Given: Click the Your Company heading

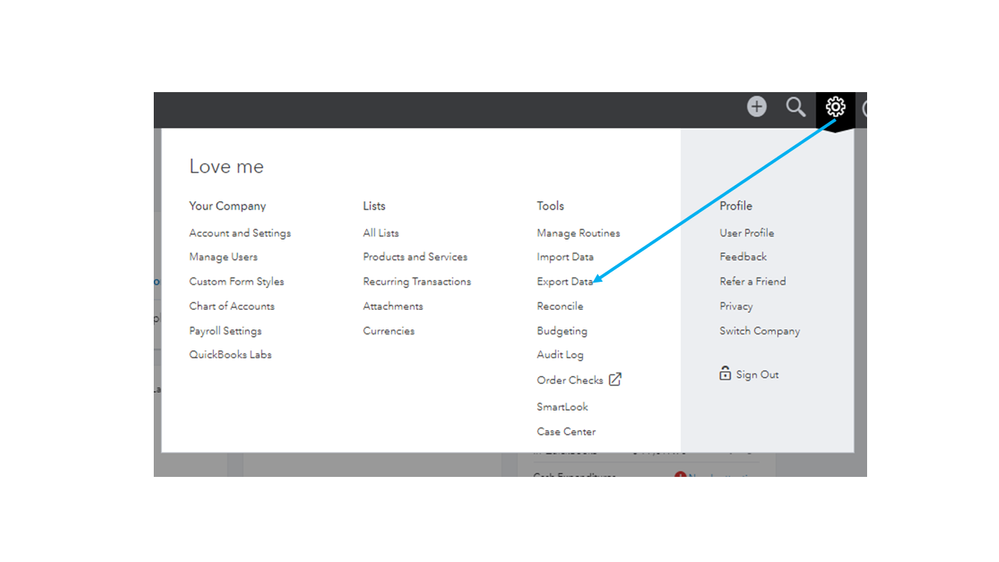Looking at the screenshot, I should coord(227,206).
